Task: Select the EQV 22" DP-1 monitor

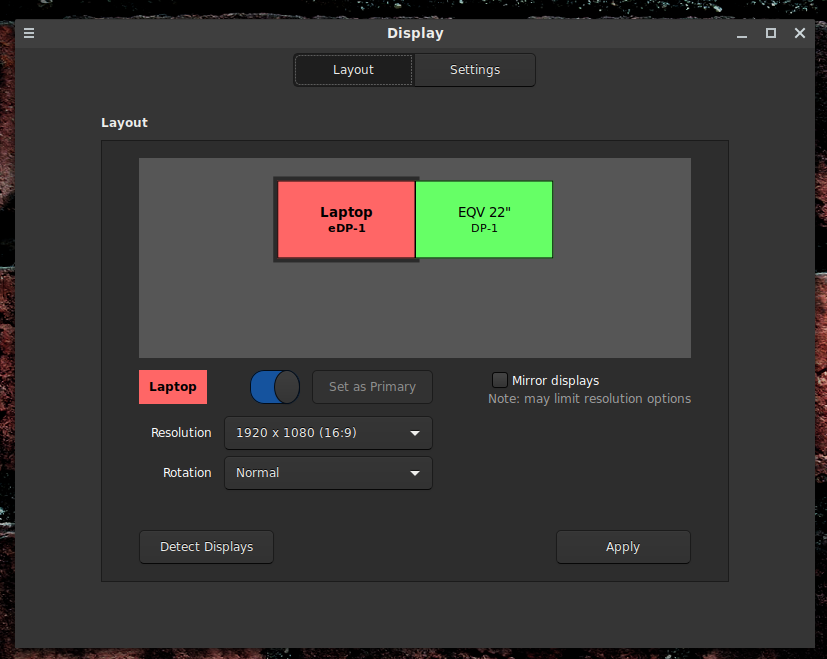Action: pos(484,219)
